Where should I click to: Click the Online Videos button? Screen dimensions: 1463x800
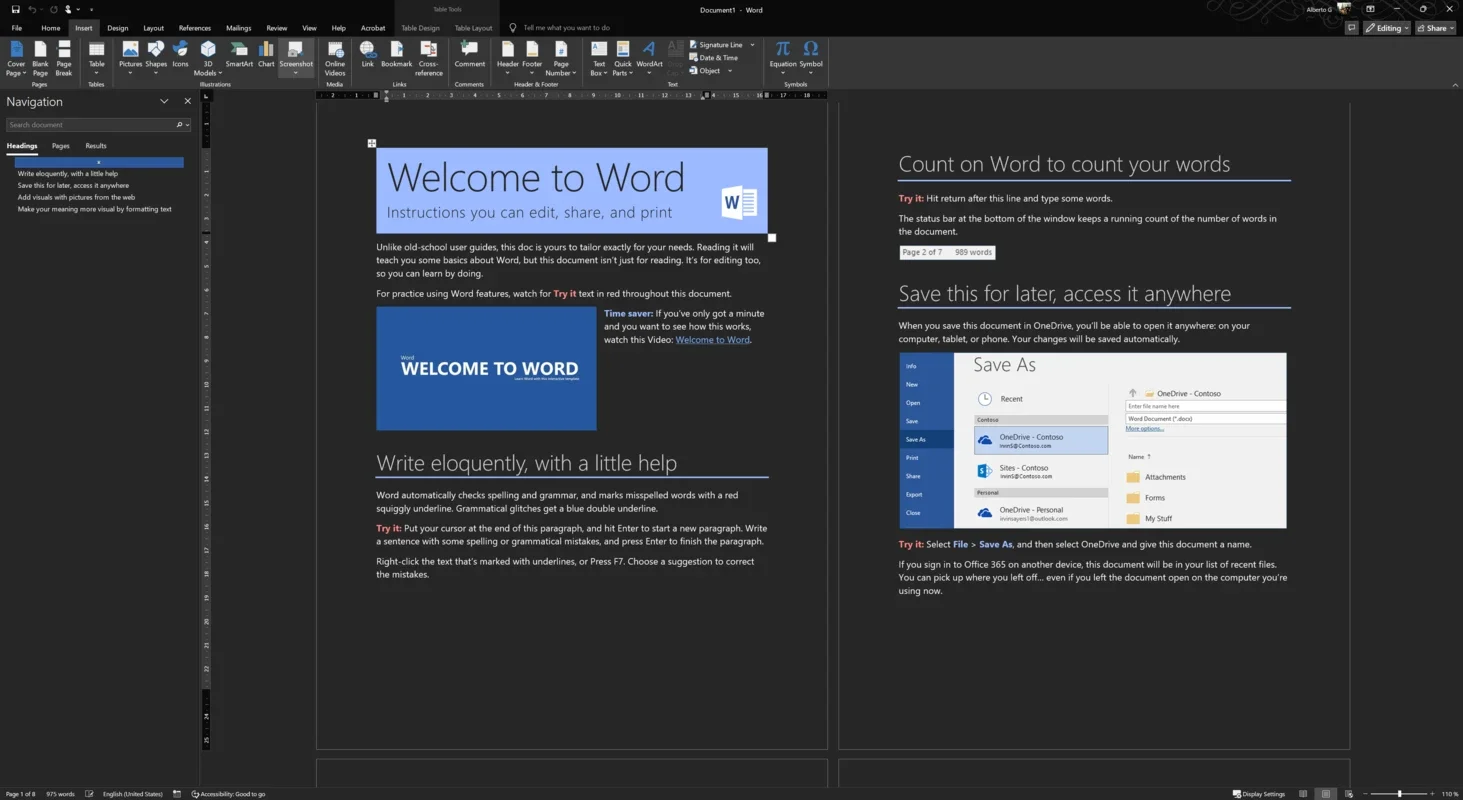pos(335,58)
